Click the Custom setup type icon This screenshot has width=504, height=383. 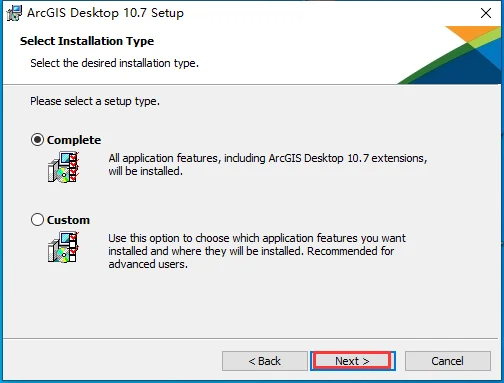pos(63,247)
